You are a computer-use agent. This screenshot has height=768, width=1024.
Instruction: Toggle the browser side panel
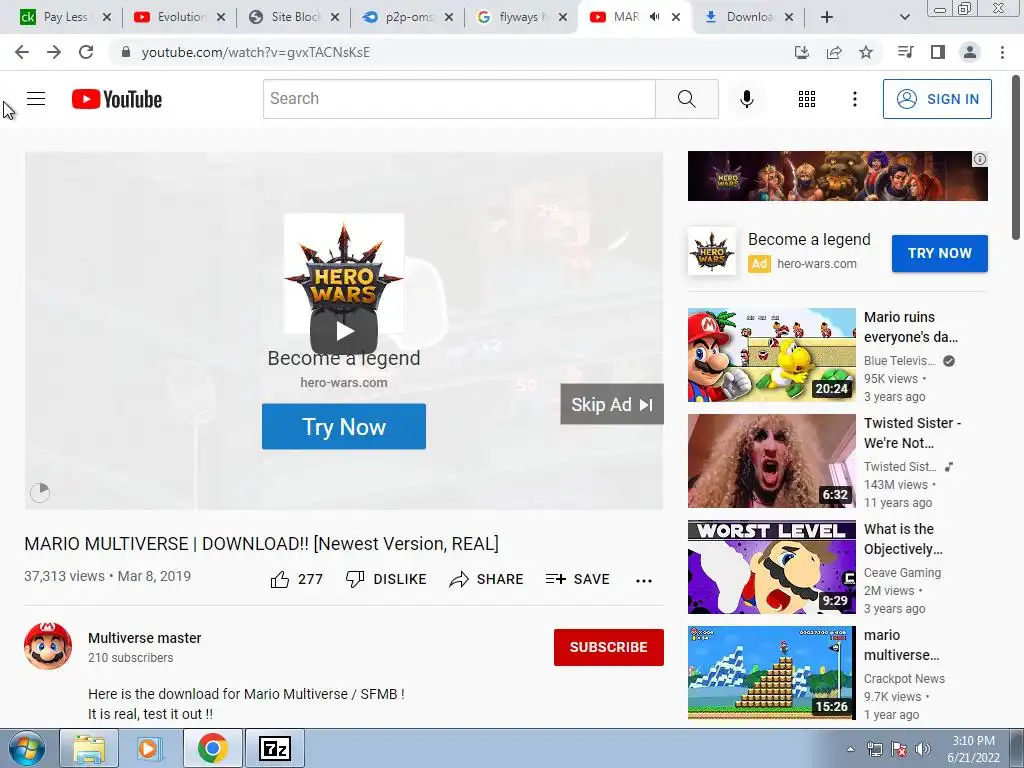tap(938, 52)
